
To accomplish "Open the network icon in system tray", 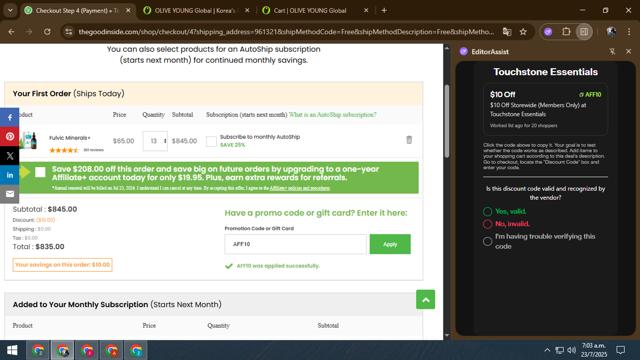I will tap(560, 350).
